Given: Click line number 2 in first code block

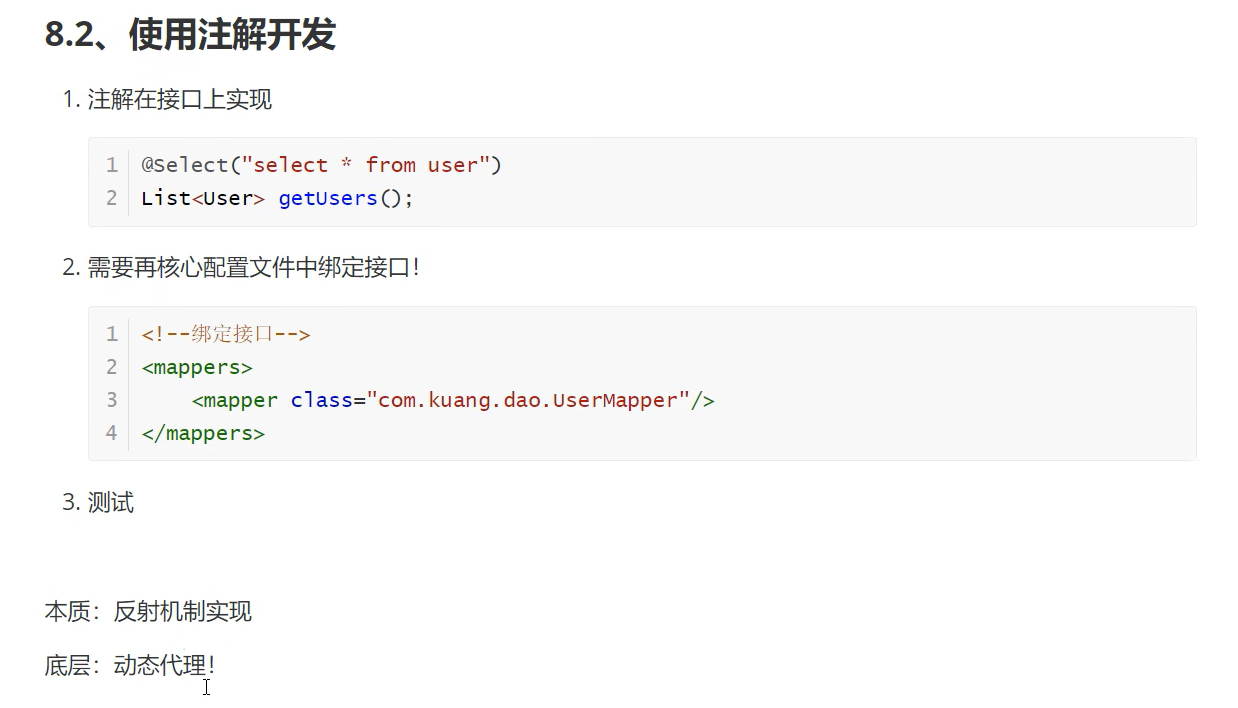Looking at the screenshot, I should [x=111, y=198].
